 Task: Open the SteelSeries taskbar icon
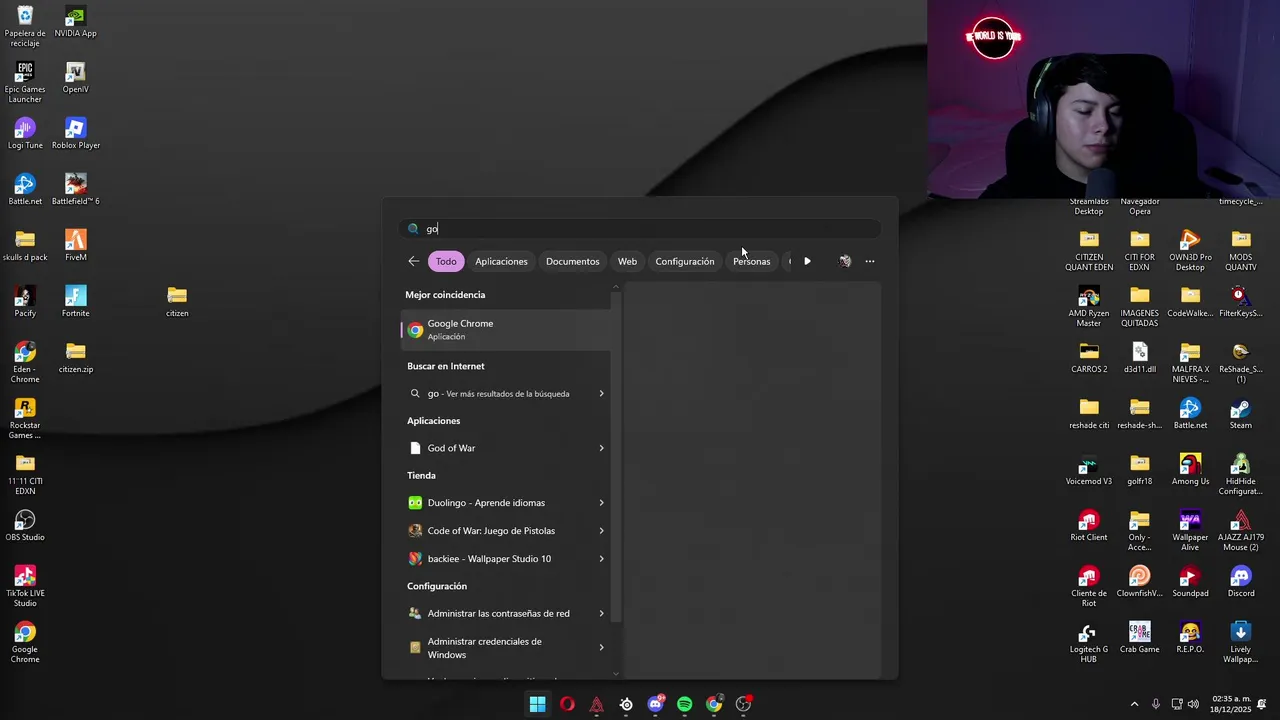[x=626, y=704]
